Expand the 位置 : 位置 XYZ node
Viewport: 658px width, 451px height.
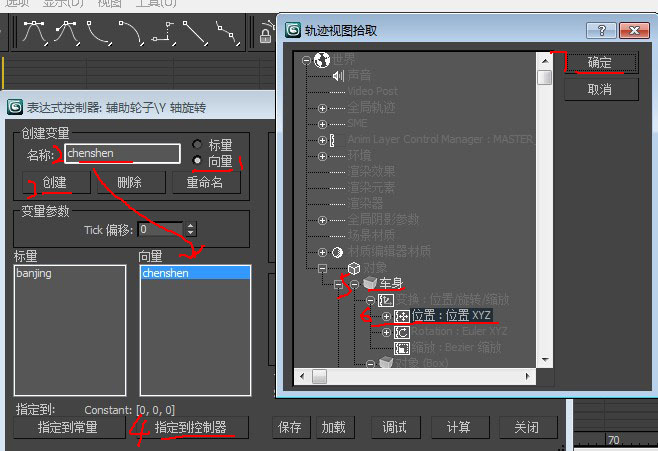pyautogui.click(x=386, y=316)
